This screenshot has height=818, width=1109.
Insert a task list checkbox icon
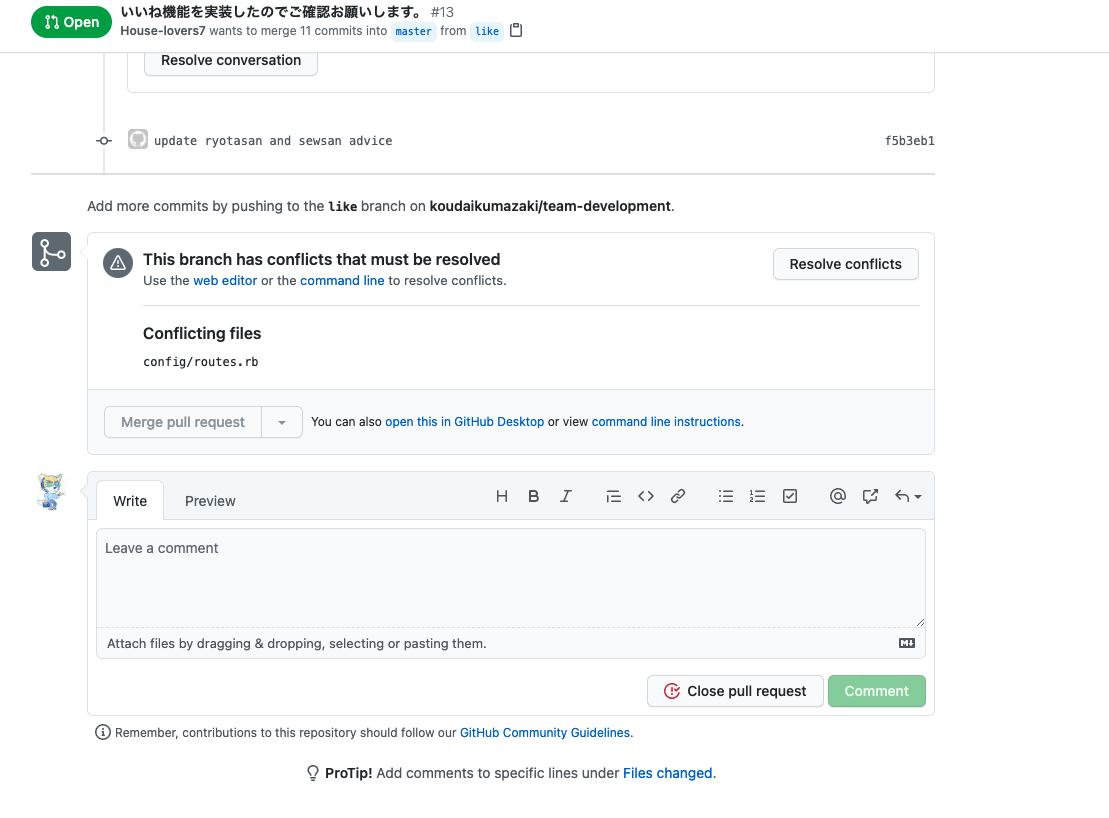pyautogui.click(x=790, y=496)
